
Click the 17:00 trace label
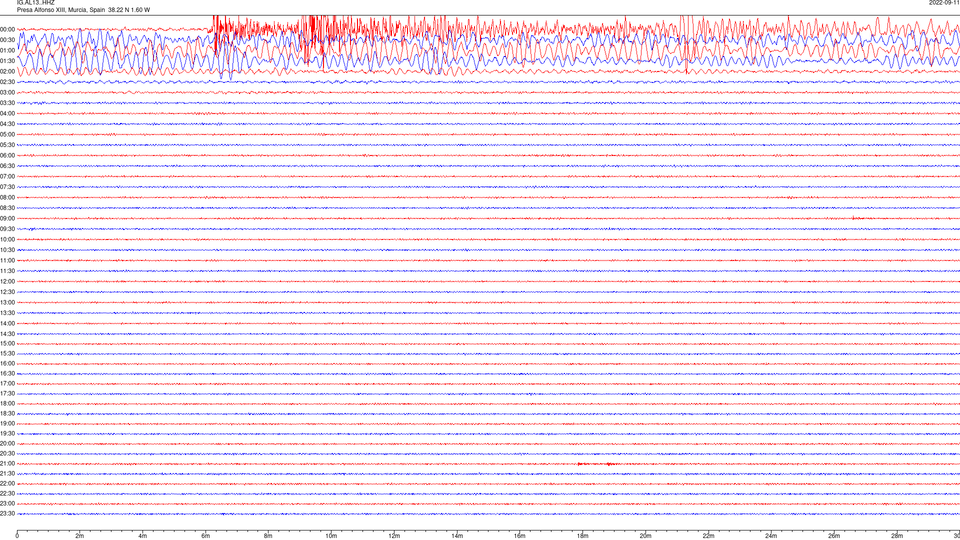tap(7, 384)
